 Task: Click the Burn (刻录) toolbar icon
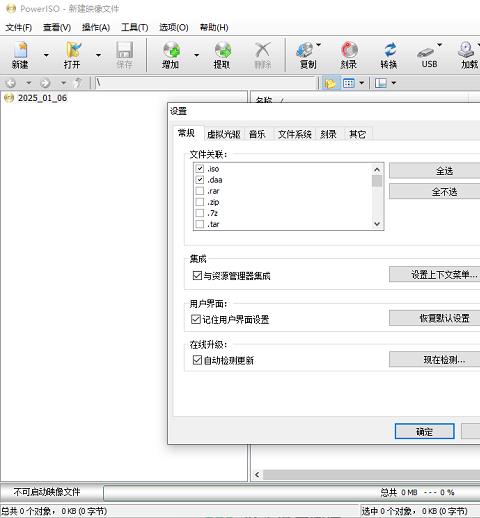tap(349, 55)
